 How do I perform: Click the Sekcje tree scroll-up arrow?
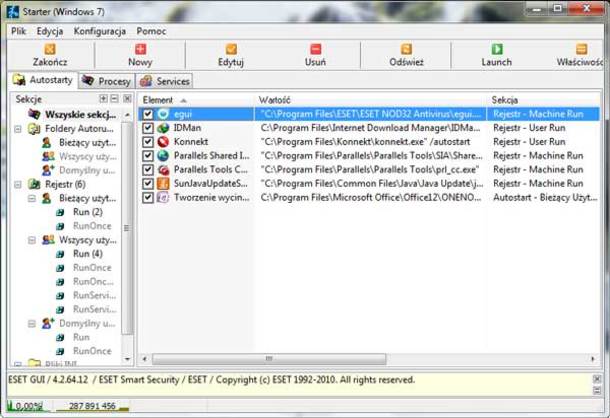pyautogui.click(x=127, y=115)
